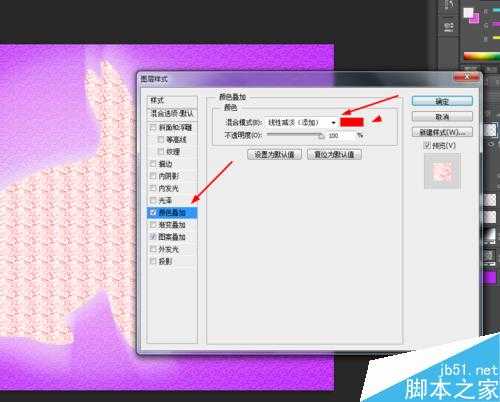Enable the 渐变叠加 checkbox
This screenshot has width=500, height=402.
tap(153, 225)
